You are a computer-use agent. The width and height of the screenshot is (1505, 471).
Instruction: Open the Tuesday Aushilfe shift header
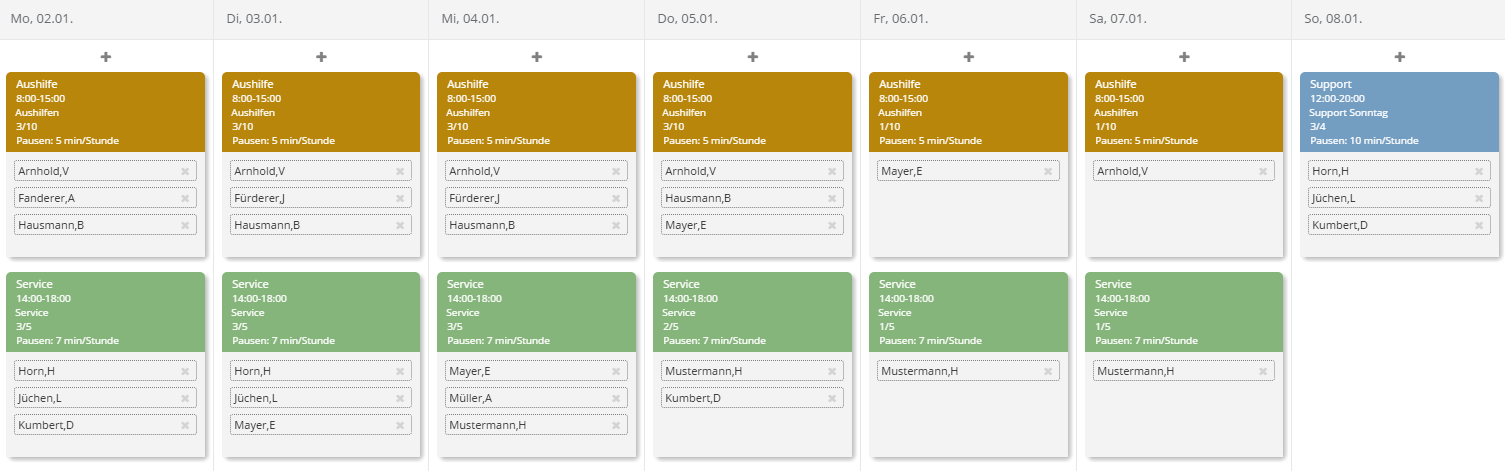point(321,112)
